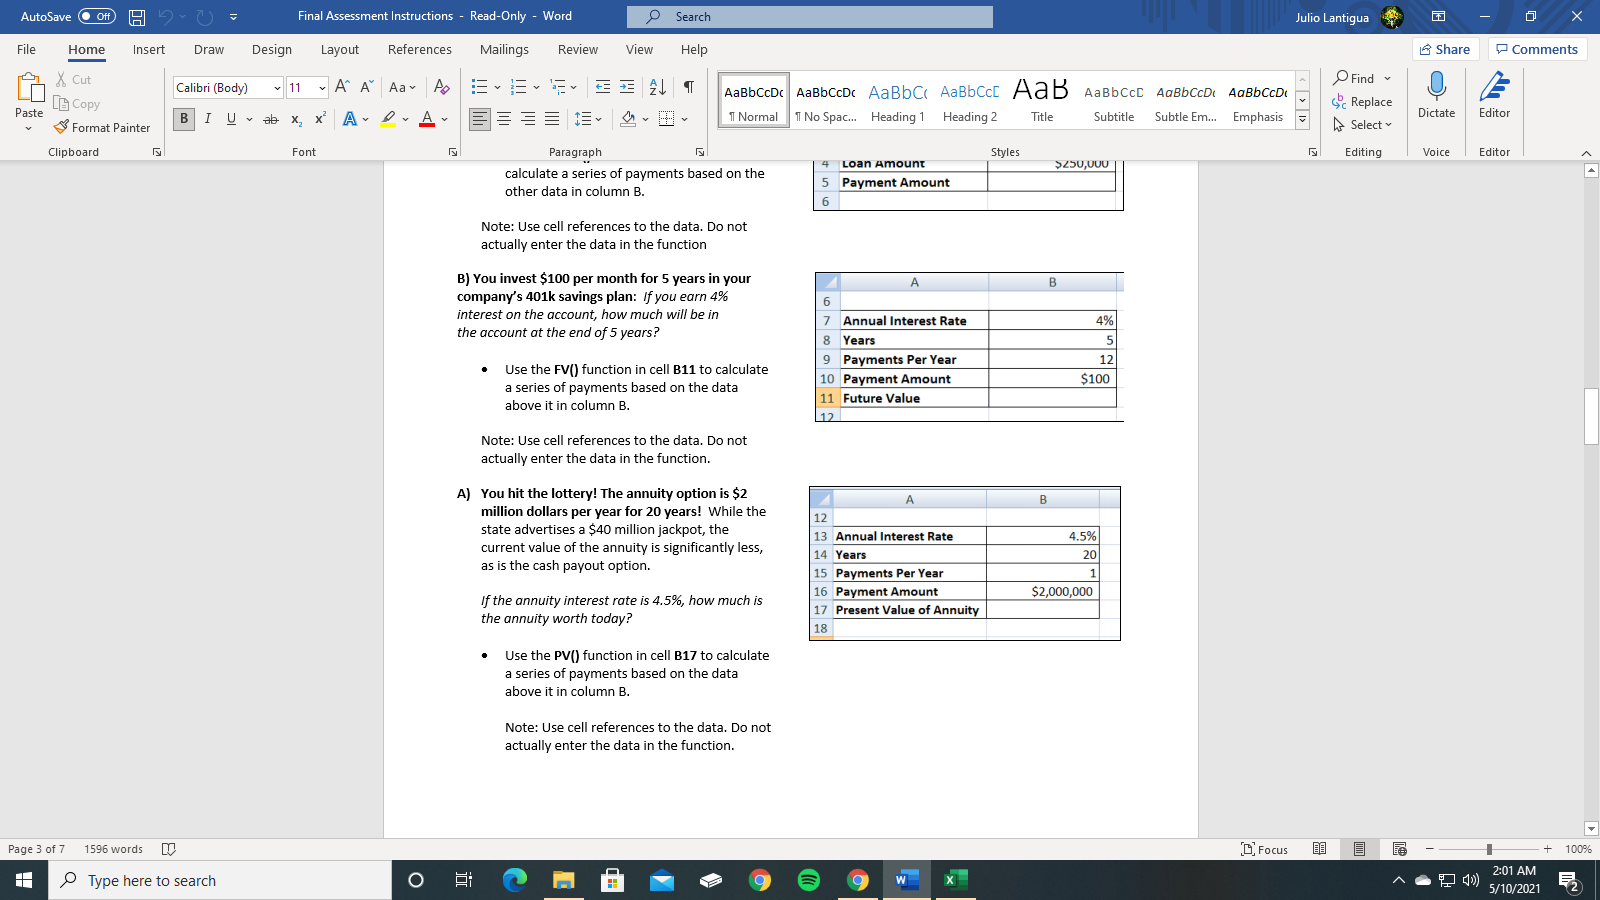Image resolution: width=1600 pixels, height=900 pixels.
Task: Switch to the References ribbon tab
Action: tap(419, 49)
